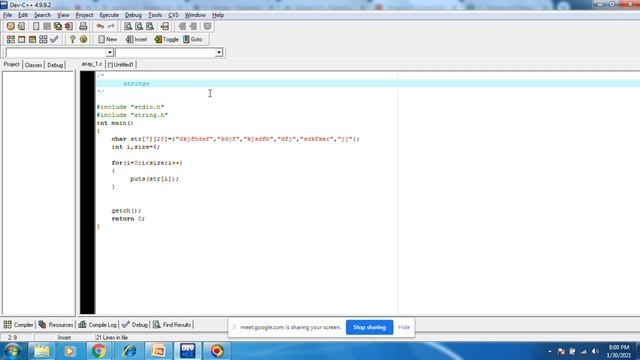The height and width of the screenshot is (360, 640).
Task: Click the line '#include "string.h"'
Action: (132, 115)
